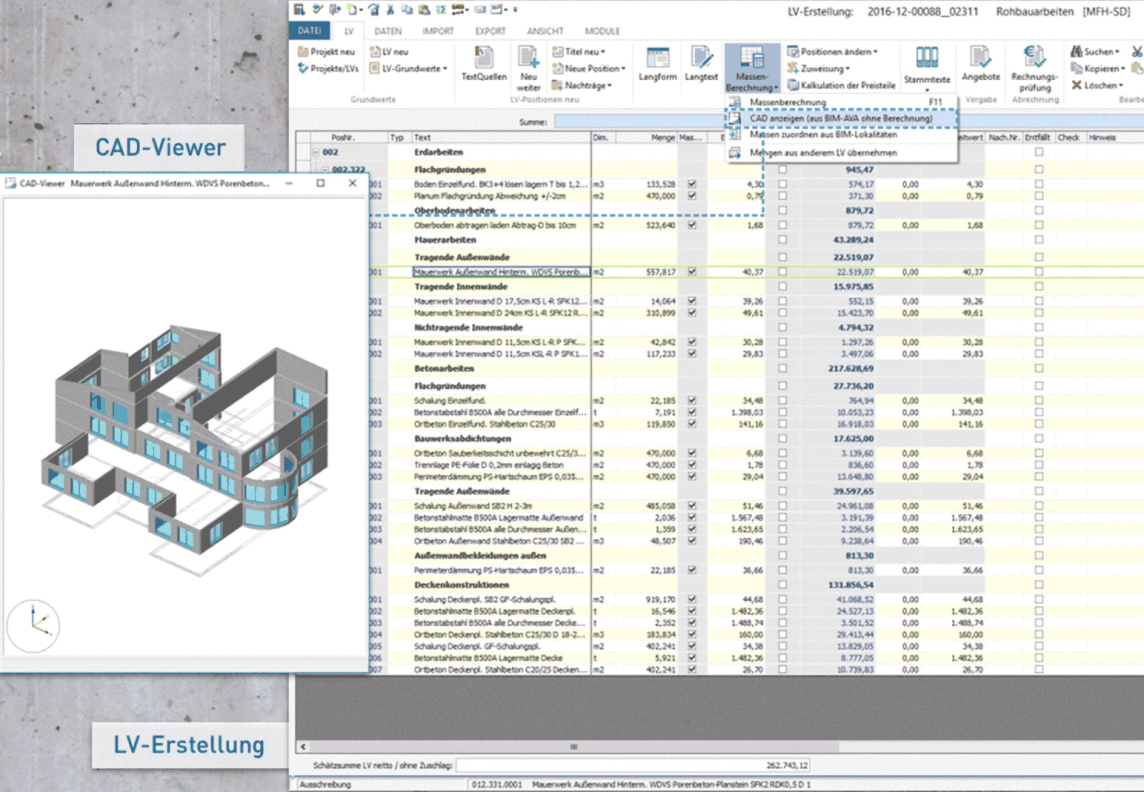This screenshot has height=792, width=1144.
Task: Click the green check-mark icon in quick access toolbar
Action: pos(317,9)
